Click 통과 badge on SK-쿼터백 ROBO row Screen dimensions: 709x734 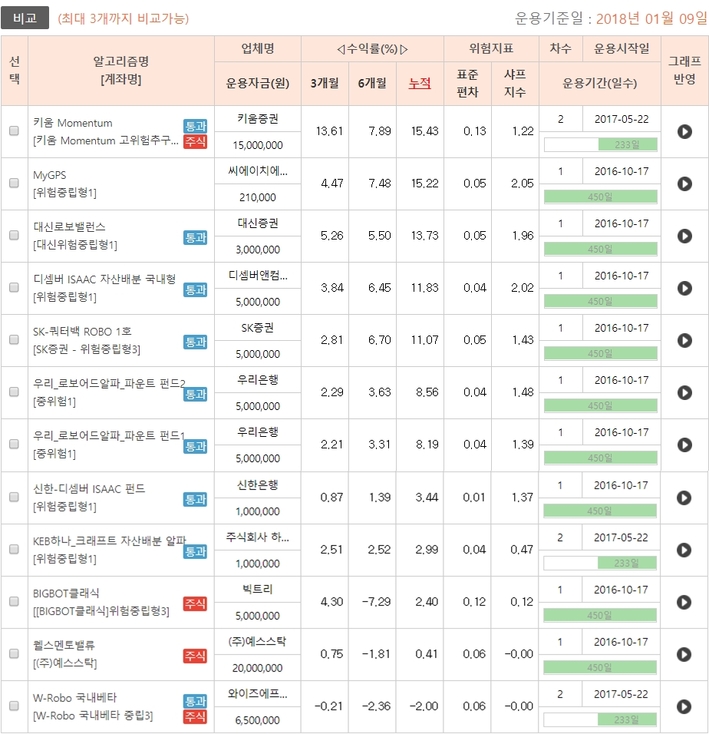[x=195, y=342]
